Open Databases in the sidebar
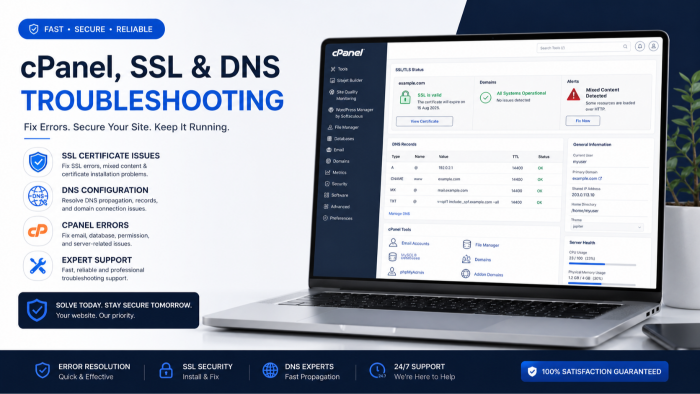 341,139
